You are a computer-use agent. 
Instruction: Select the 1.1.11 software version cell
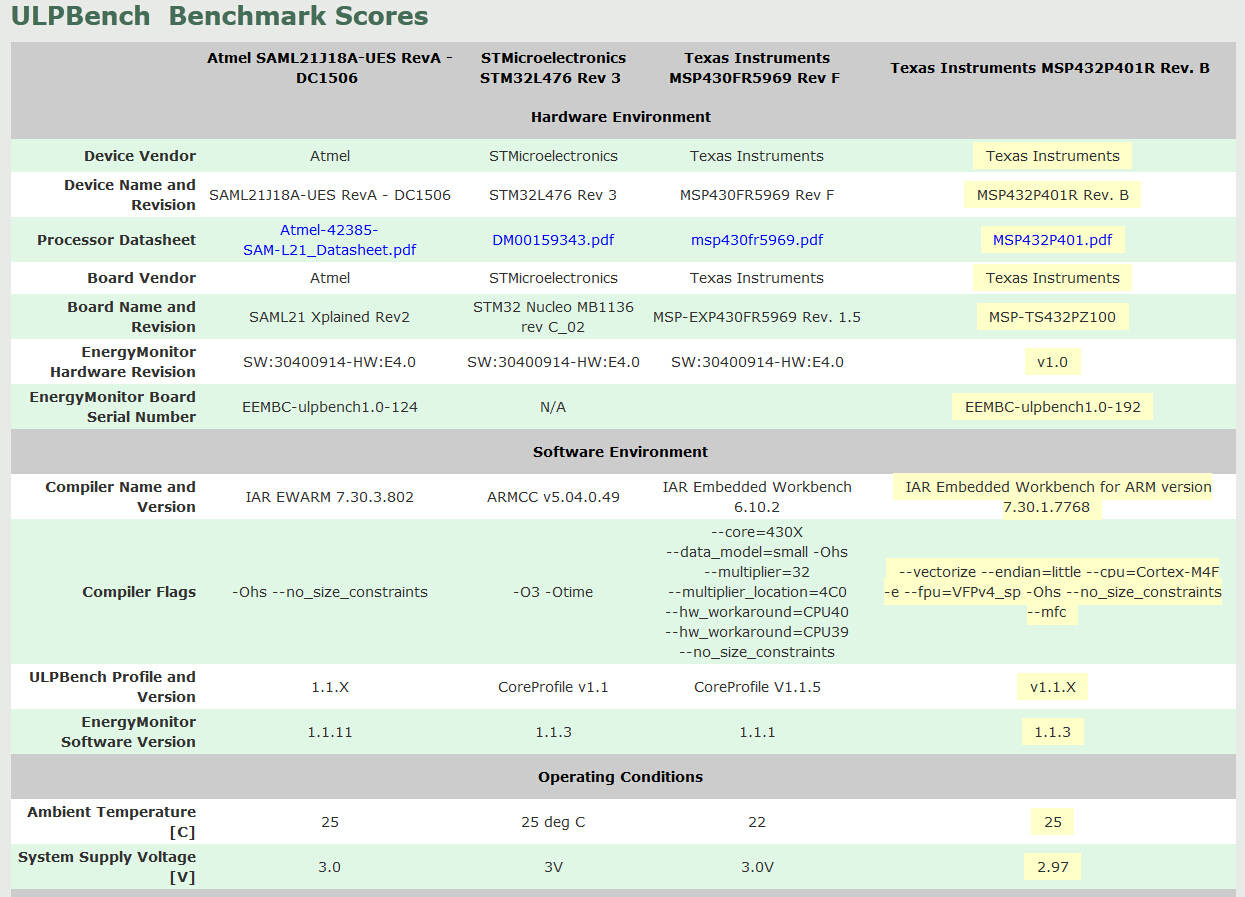330,732
